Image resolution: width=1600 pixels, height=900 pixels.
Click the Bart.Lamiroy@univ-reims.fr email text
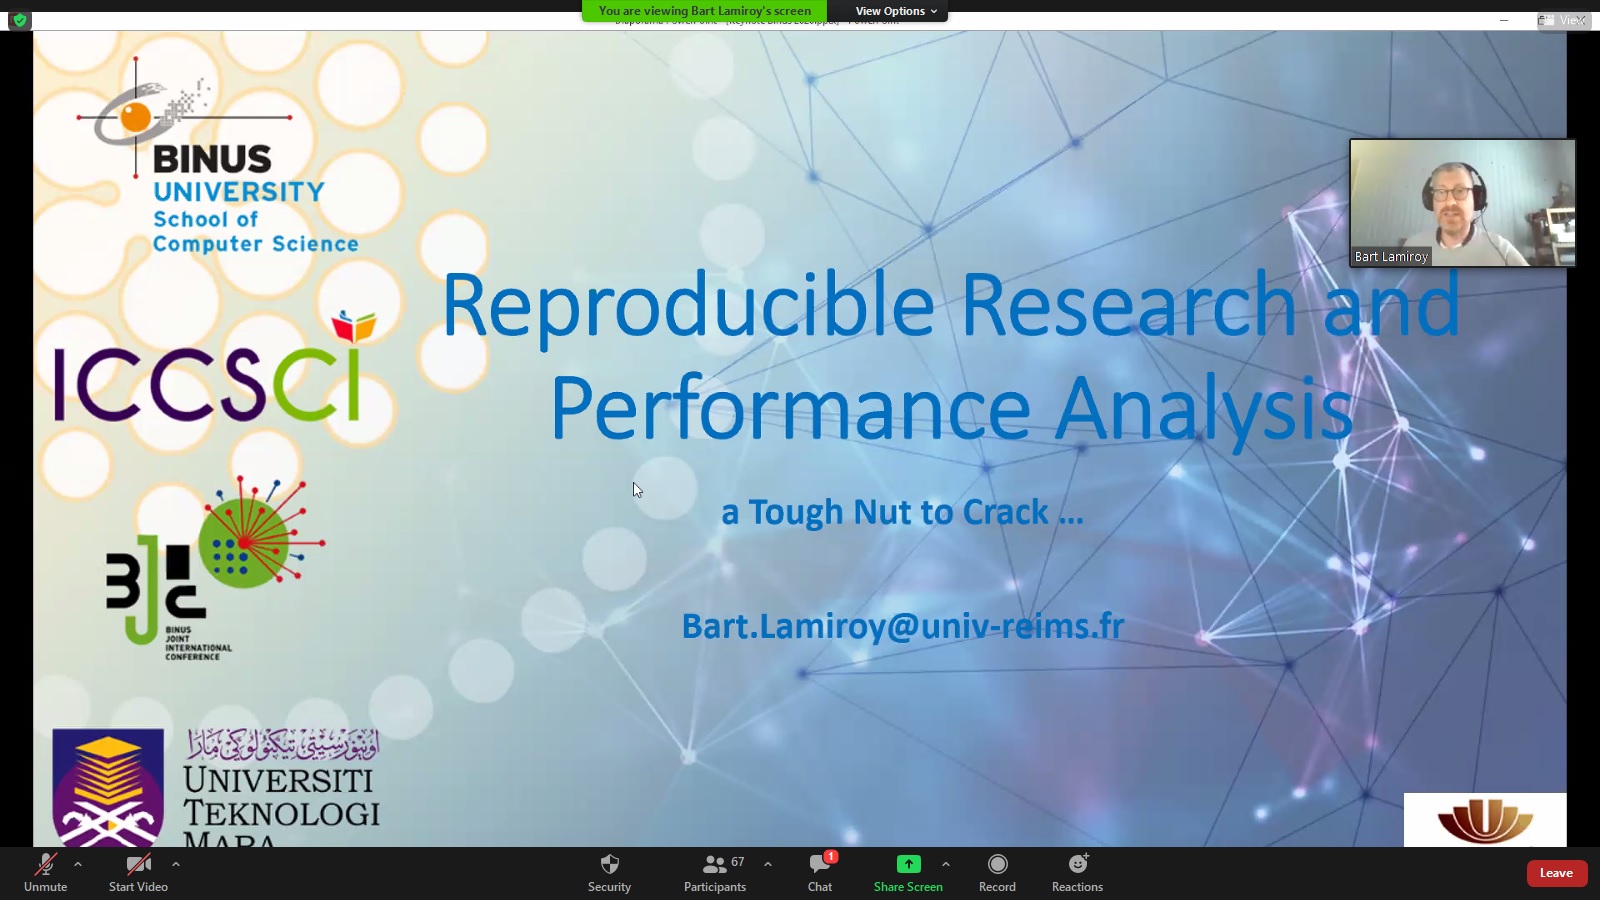(902, 626)
